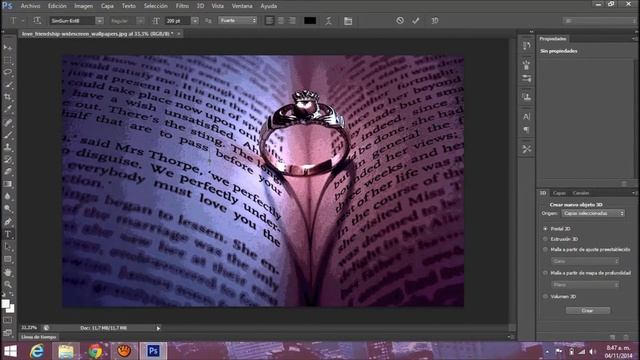Select the Crop tool
The width and height of the screenshot is (640, 360).
coord(8,97)
